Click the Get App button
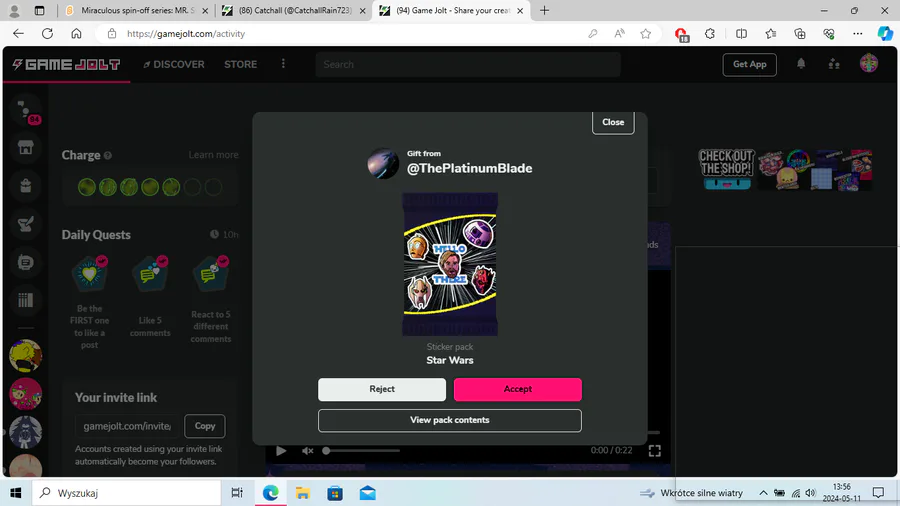Screen dimensions: 900x506 pyautogui.click(x=749, y=64)
